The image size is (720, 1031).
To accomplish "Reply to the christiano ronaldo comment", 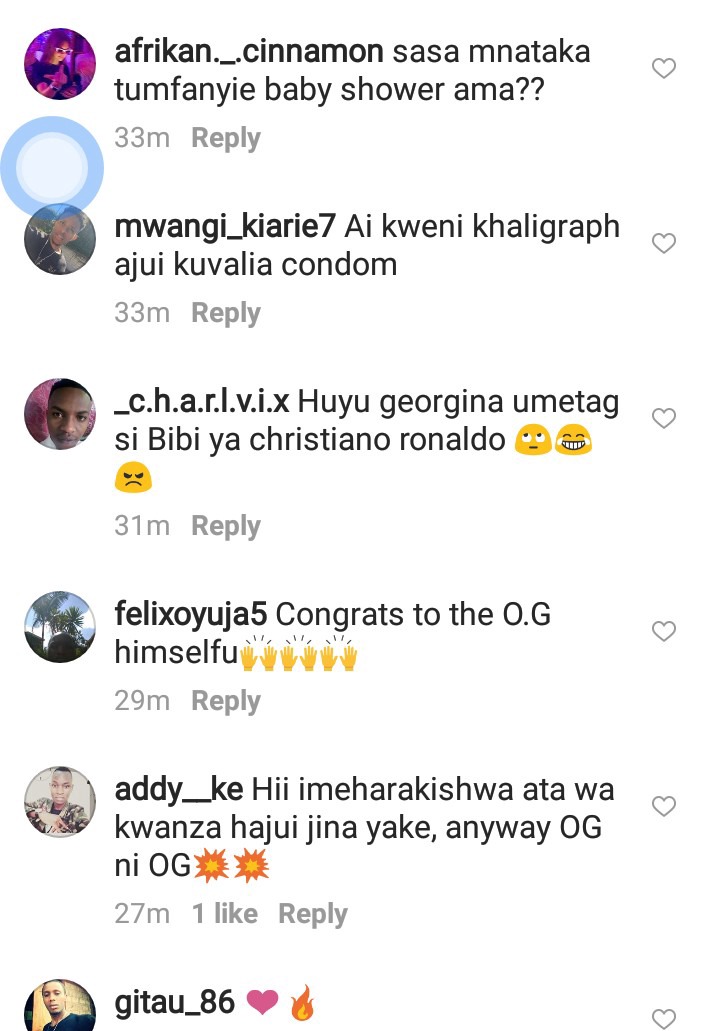I will tap(226, 526).
